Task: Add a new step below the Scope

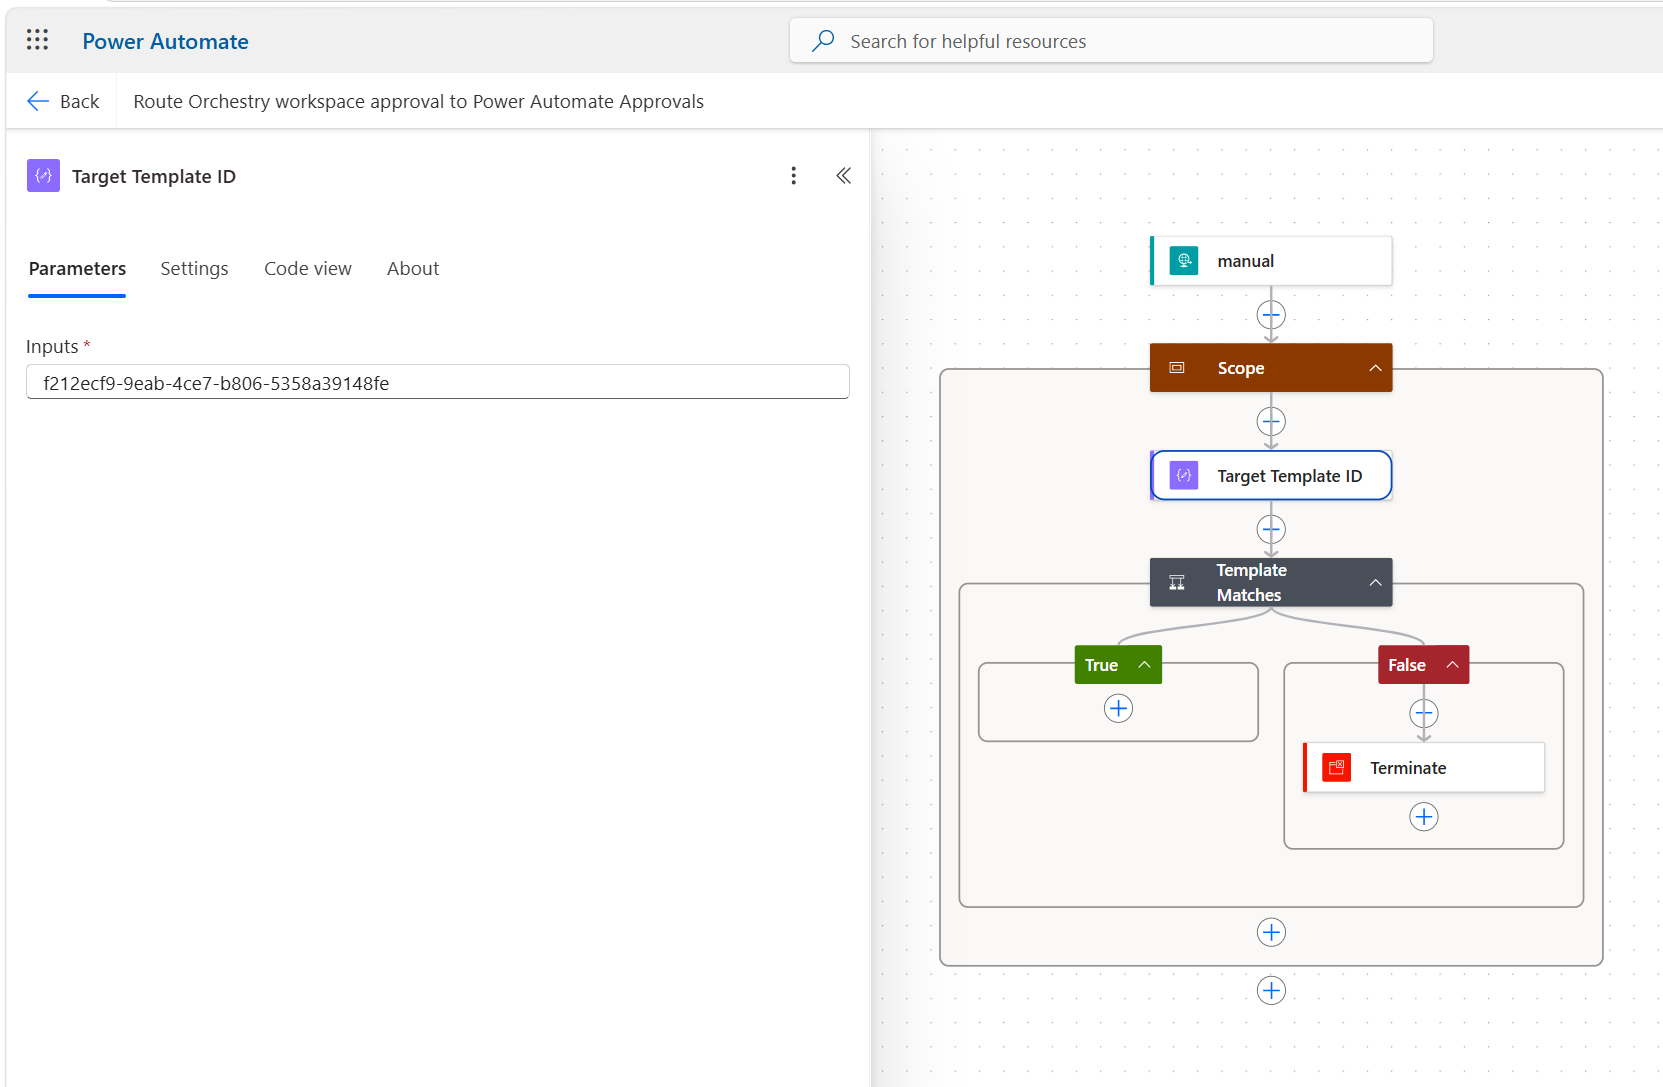Action: pyautogui.click(x=1271, y=991)
